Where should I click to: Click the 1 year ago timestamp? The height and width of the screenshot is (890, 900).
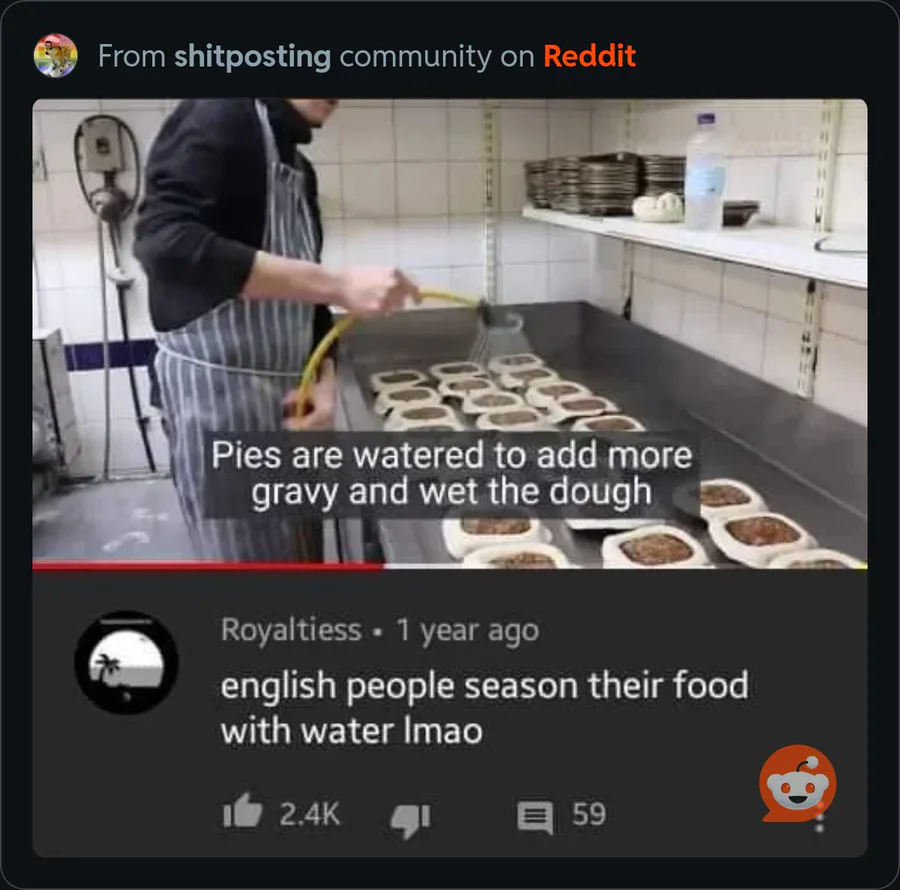468,631
